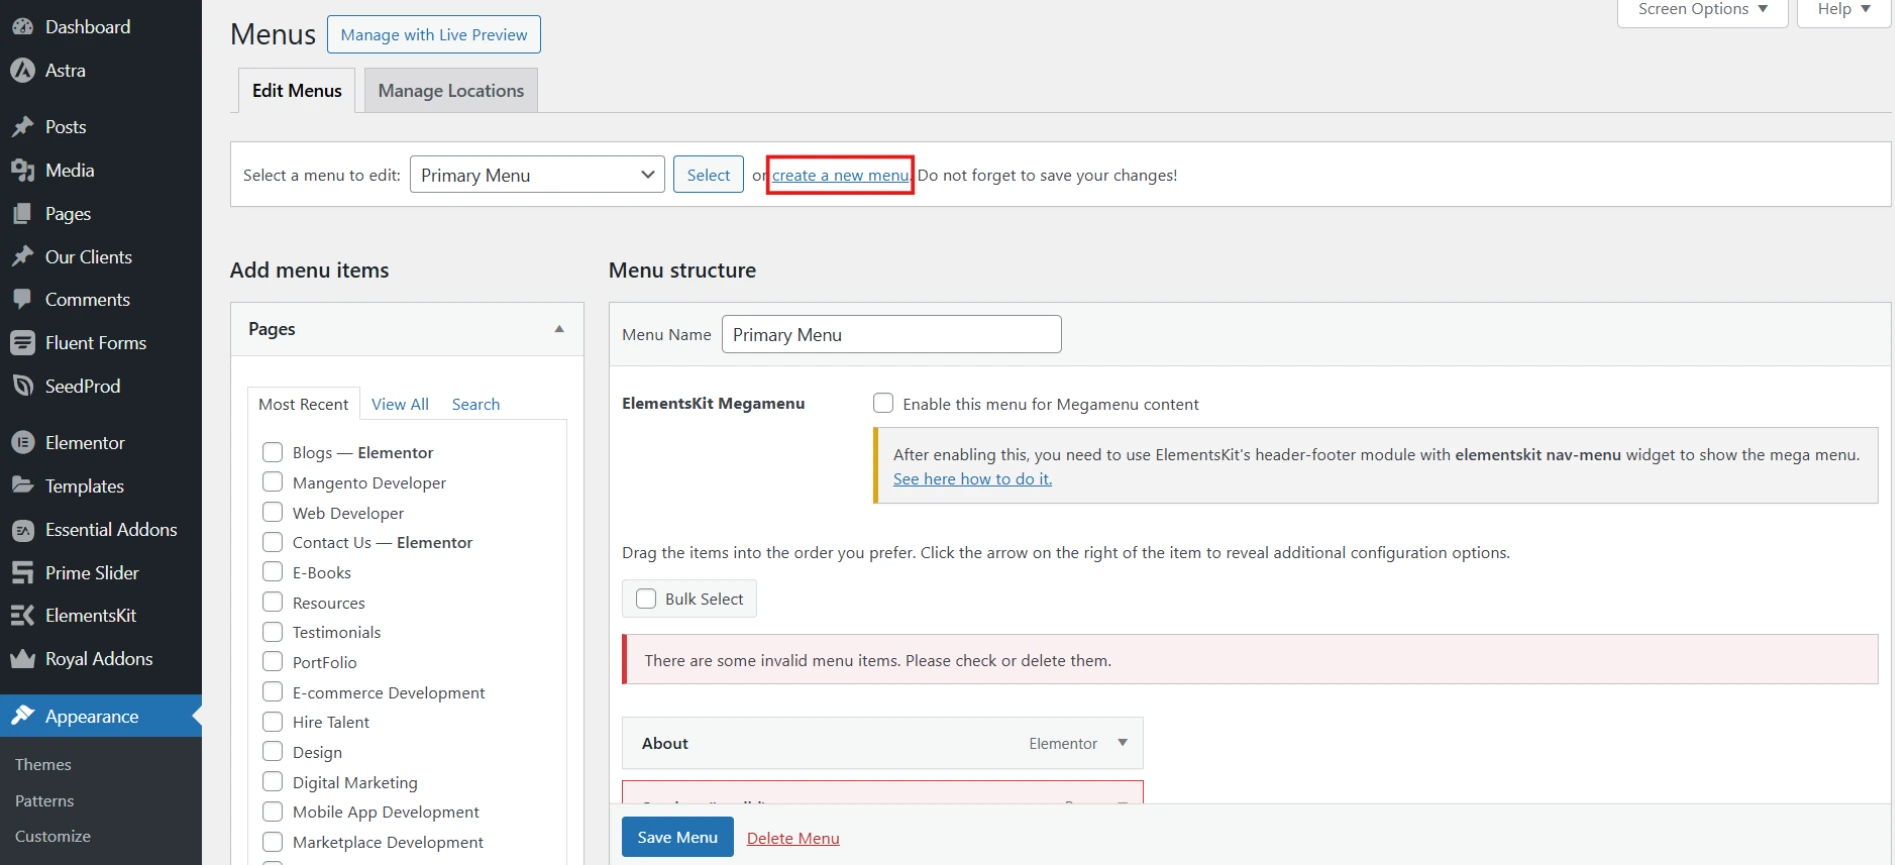
Task: Click the Pages icon in sidebar
Action: [x=22, y=214]
